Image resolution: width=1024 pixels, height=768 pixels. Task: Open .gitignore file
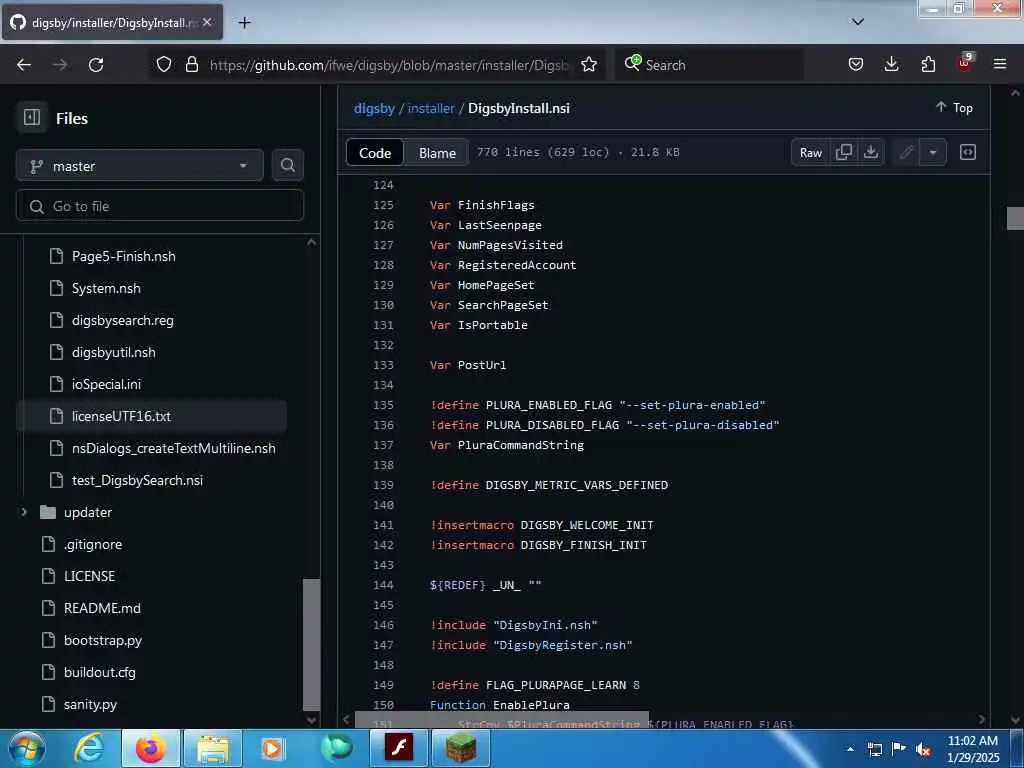(x=93, y=544)
